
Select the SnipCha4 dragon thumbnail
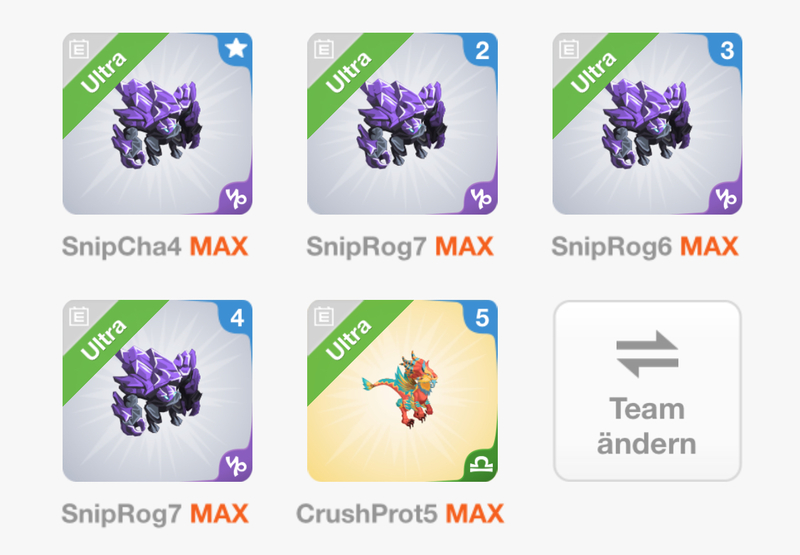pyautogui.click(x=156, y=124)
